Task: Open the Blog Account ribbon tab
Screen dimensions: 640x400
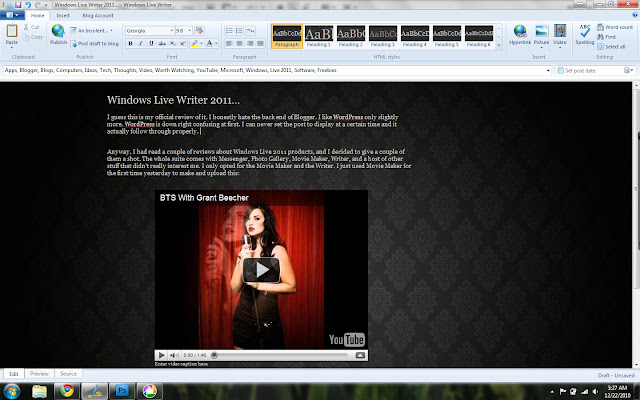Action: [98, 16]
